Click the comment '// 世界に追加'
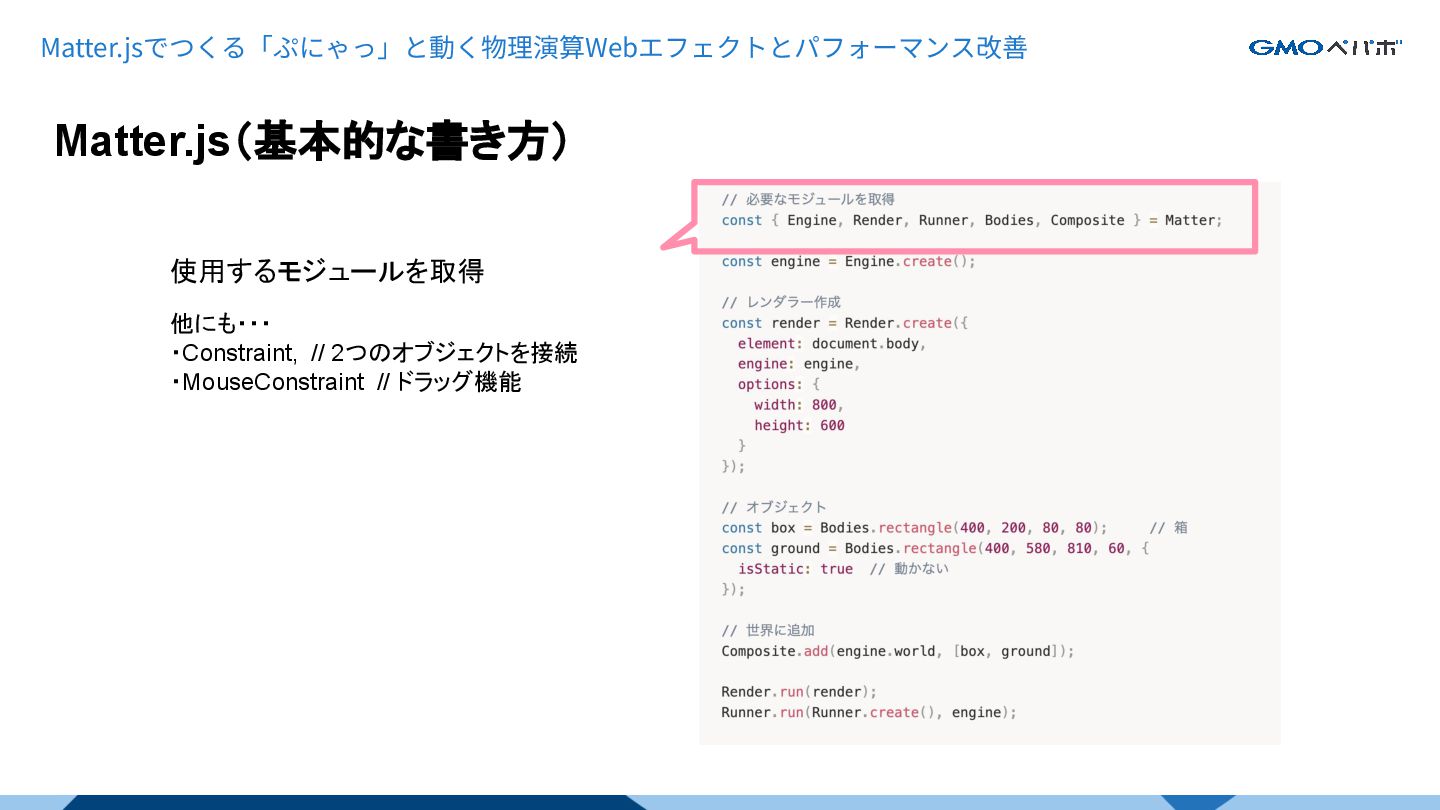 click(x=768, y=630)
